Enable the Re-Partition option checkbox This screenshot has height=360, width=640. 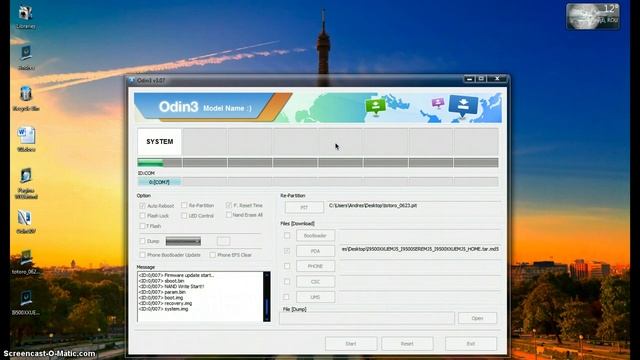(x=184, y=205)
